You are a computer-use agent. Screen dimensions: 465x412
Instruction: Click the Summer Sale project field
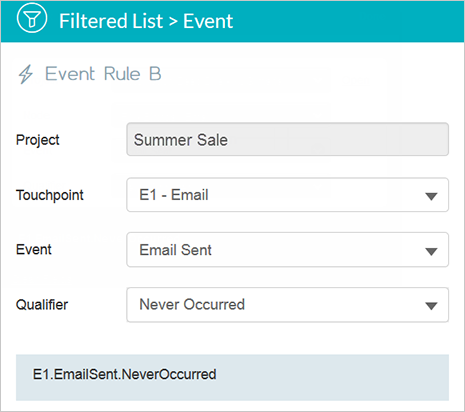tap(287, 139)
